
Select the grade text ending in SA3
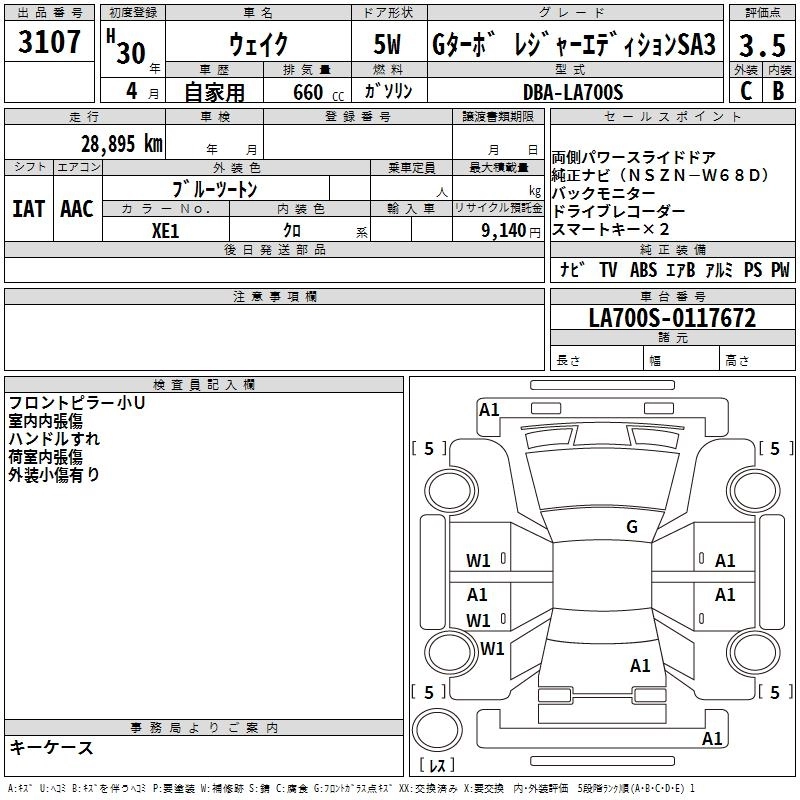coord(574,44)
